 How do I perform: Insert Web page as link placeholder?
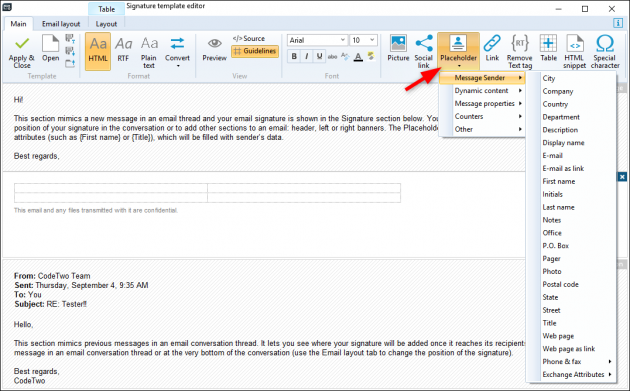(571, 348)
